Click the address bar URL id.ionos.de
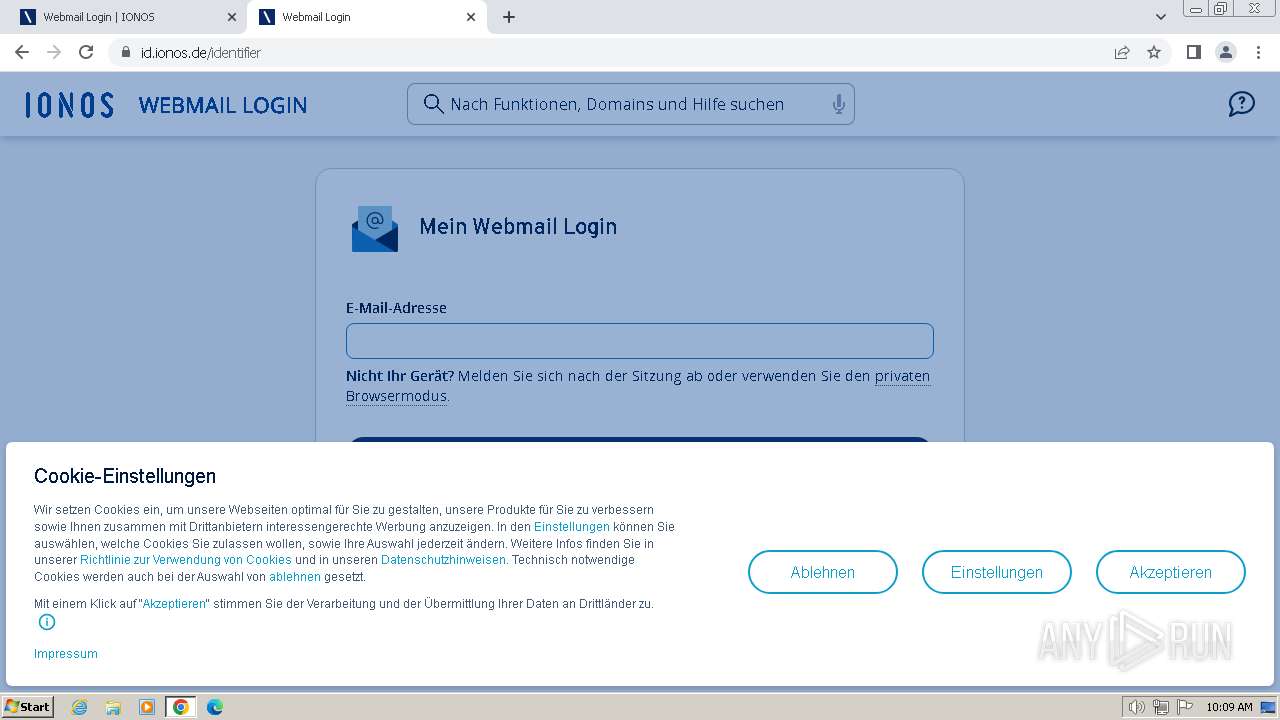This screenshot has width=1280, height=720. coord(201,53)
